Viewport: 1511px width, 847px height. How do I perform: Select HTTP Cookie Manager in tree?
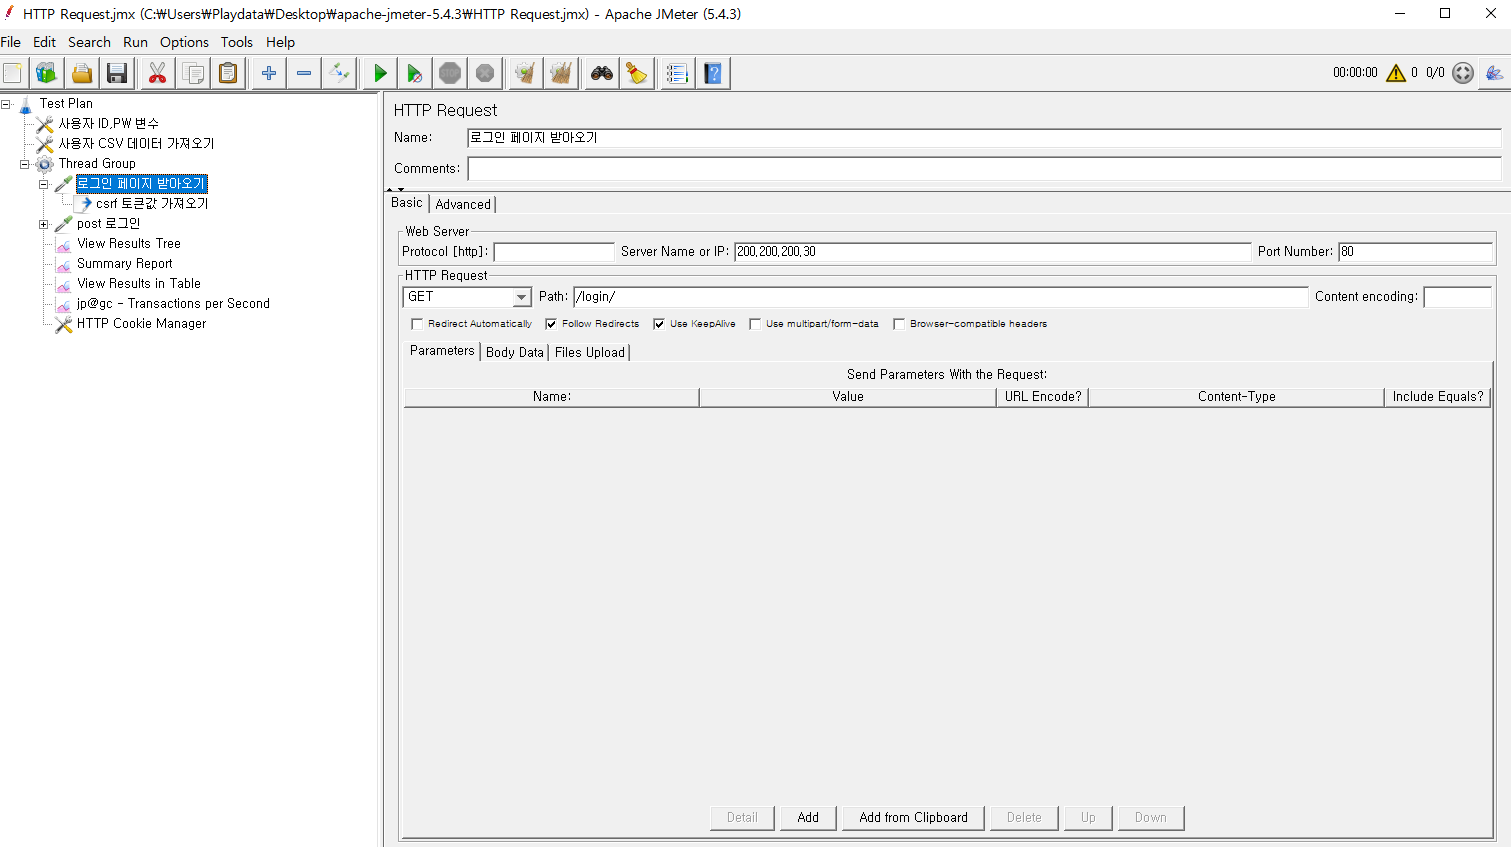(x=141, y=324)
